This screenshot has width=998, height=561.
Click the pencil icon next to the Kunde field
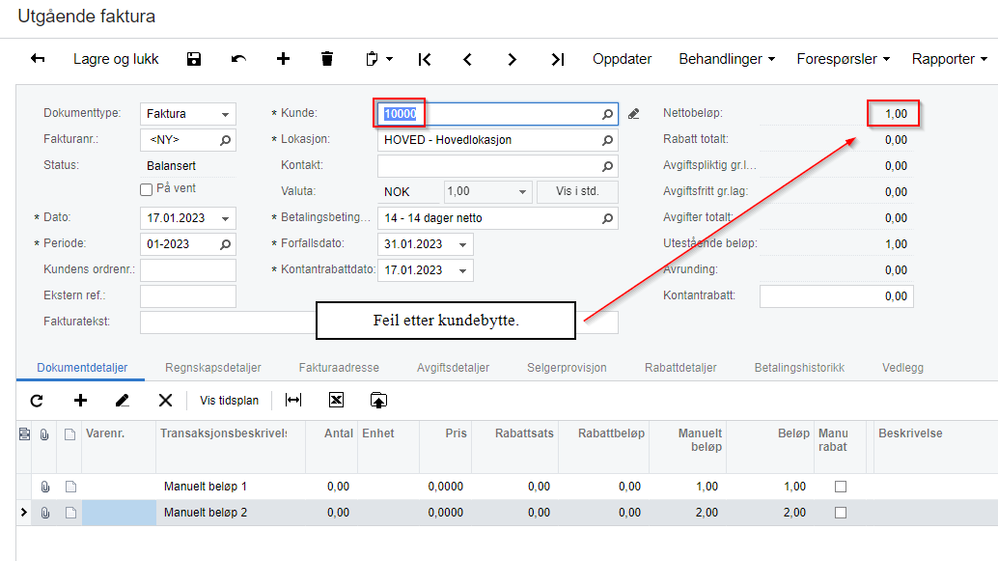(x=633, y=114)
